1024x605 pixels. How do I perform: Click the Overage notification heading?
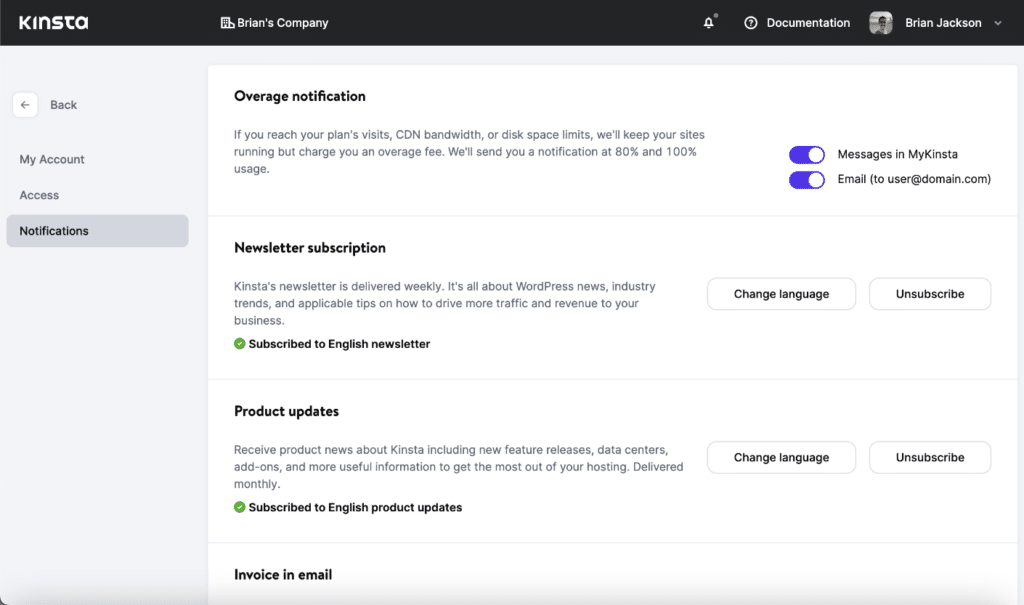click(300, 96)
